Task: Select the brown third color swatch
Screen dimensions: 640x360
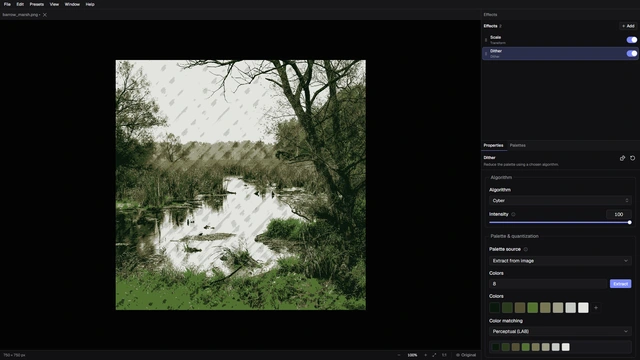Action: point(520,308)
